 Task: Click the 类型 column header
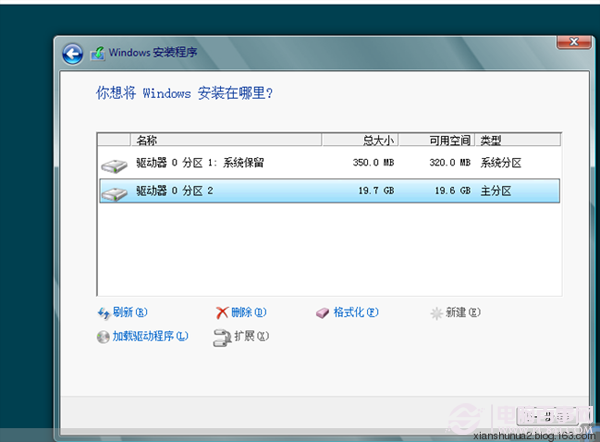click(x=518, y=140)
